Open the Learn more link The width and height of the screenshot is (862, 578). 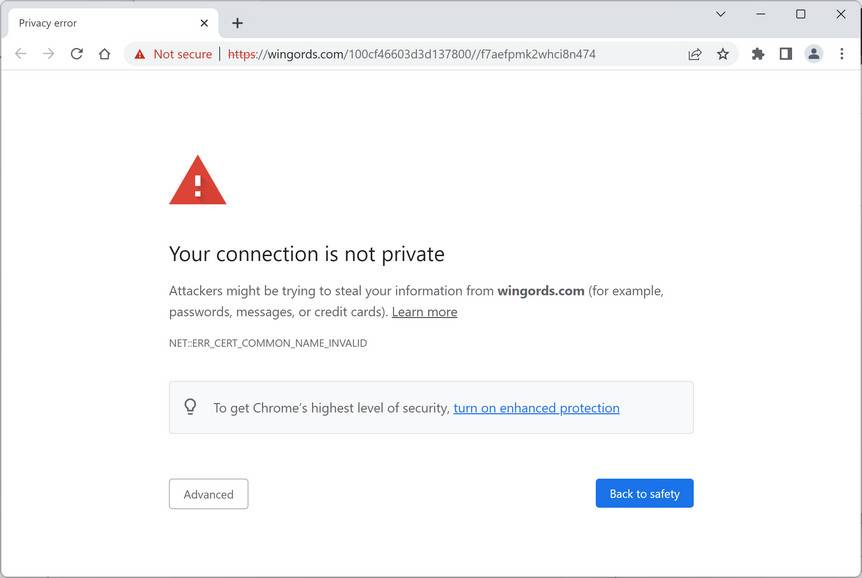(424, 312)
